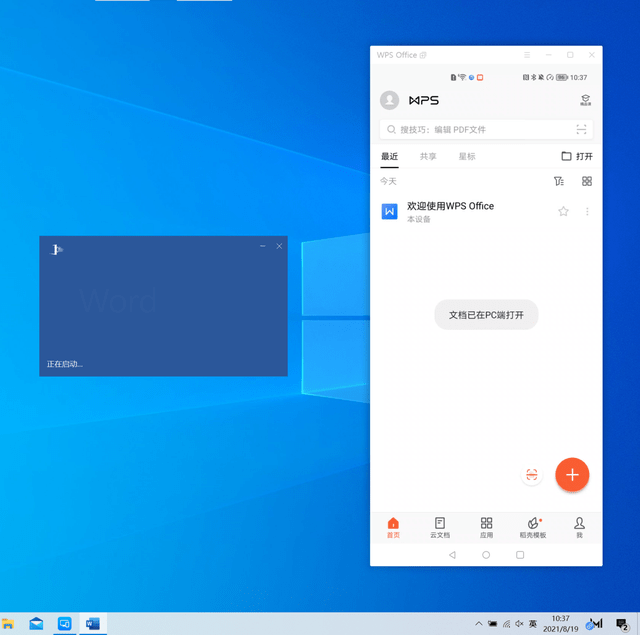Go to 首页 home tab

(393, 528)
